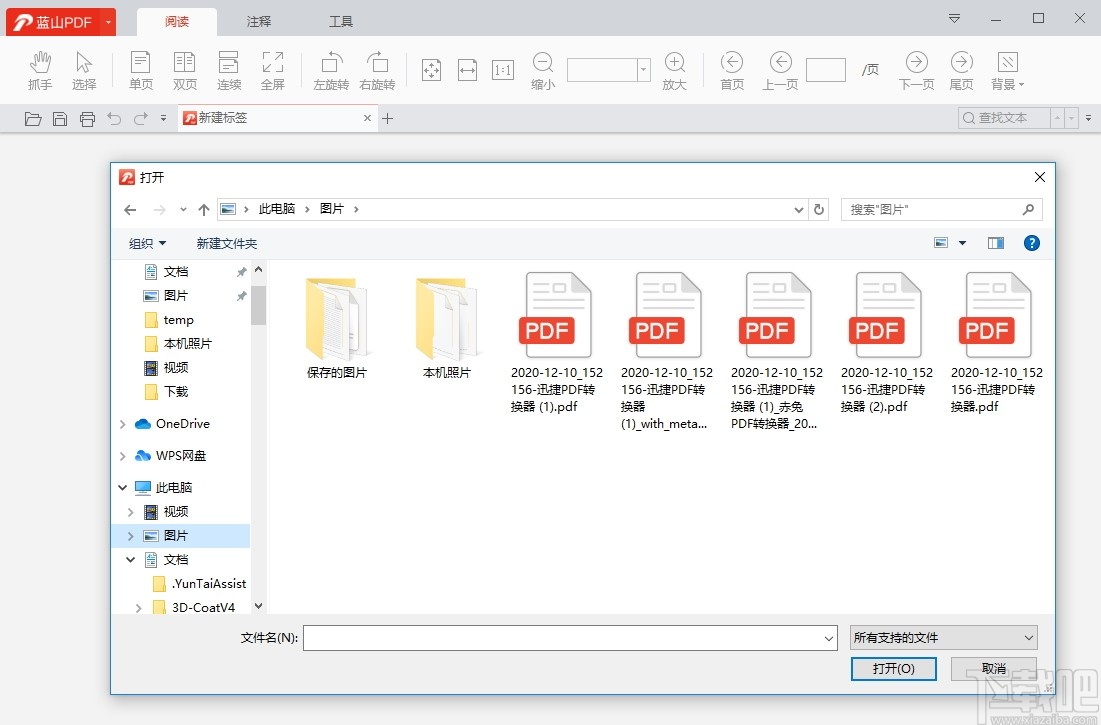Select the 抓手 (hand pan) tool
This screenshot has height=725, width=1101.
click(40, 69)
